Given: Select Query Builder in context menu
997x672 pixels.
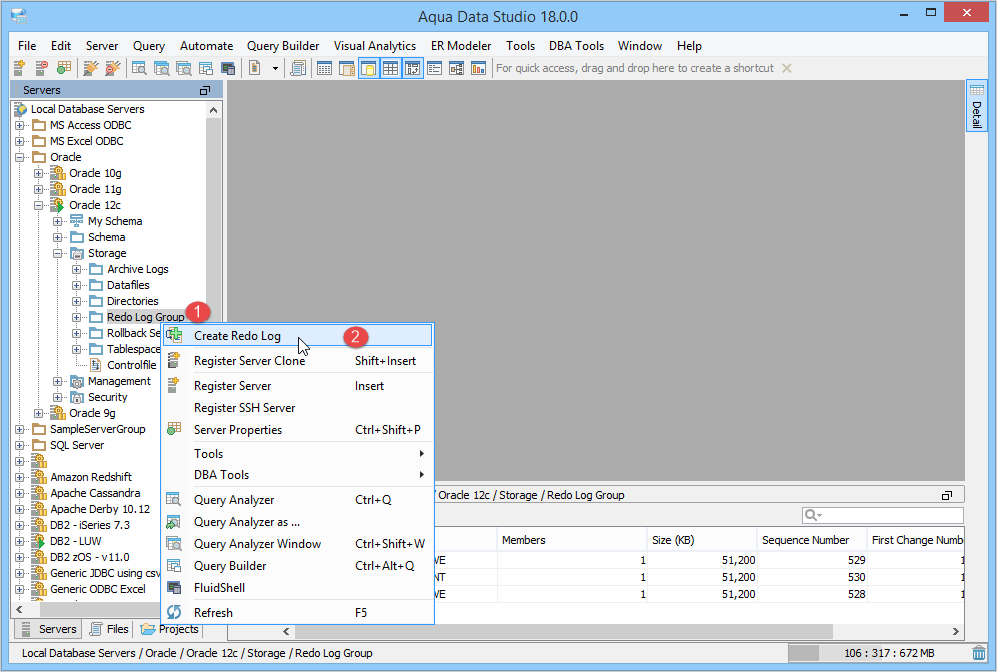Looking at the screenshot, I should 298,566.
